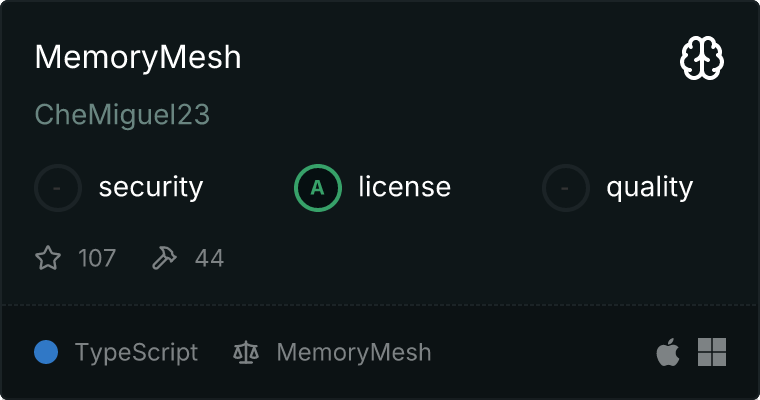This screenshot has height=400, width=760.
Task: Click the hammer tools icon
Action: pyautogui.click(x=164, y=259)
